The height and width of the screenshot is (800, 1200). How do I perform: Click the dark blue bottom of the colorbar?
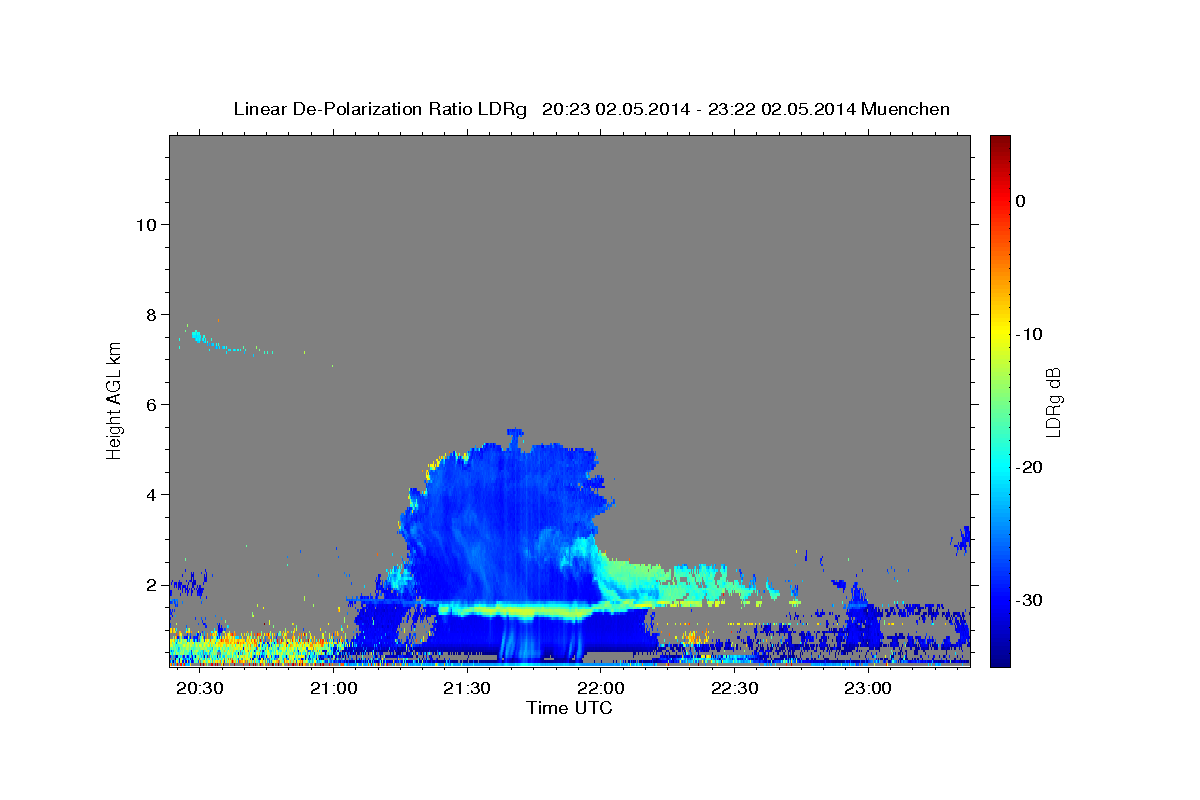pos(1000,655)
